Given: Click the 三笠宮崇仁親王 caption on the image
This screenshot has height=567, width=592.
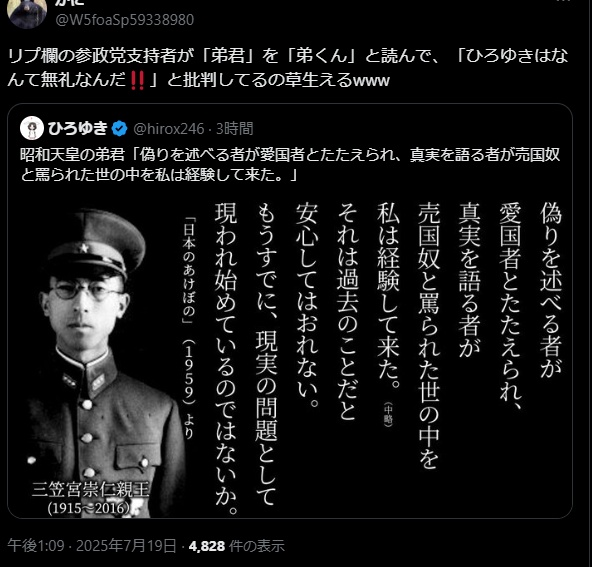Looking at the screenshot, I should click(91, 489).
